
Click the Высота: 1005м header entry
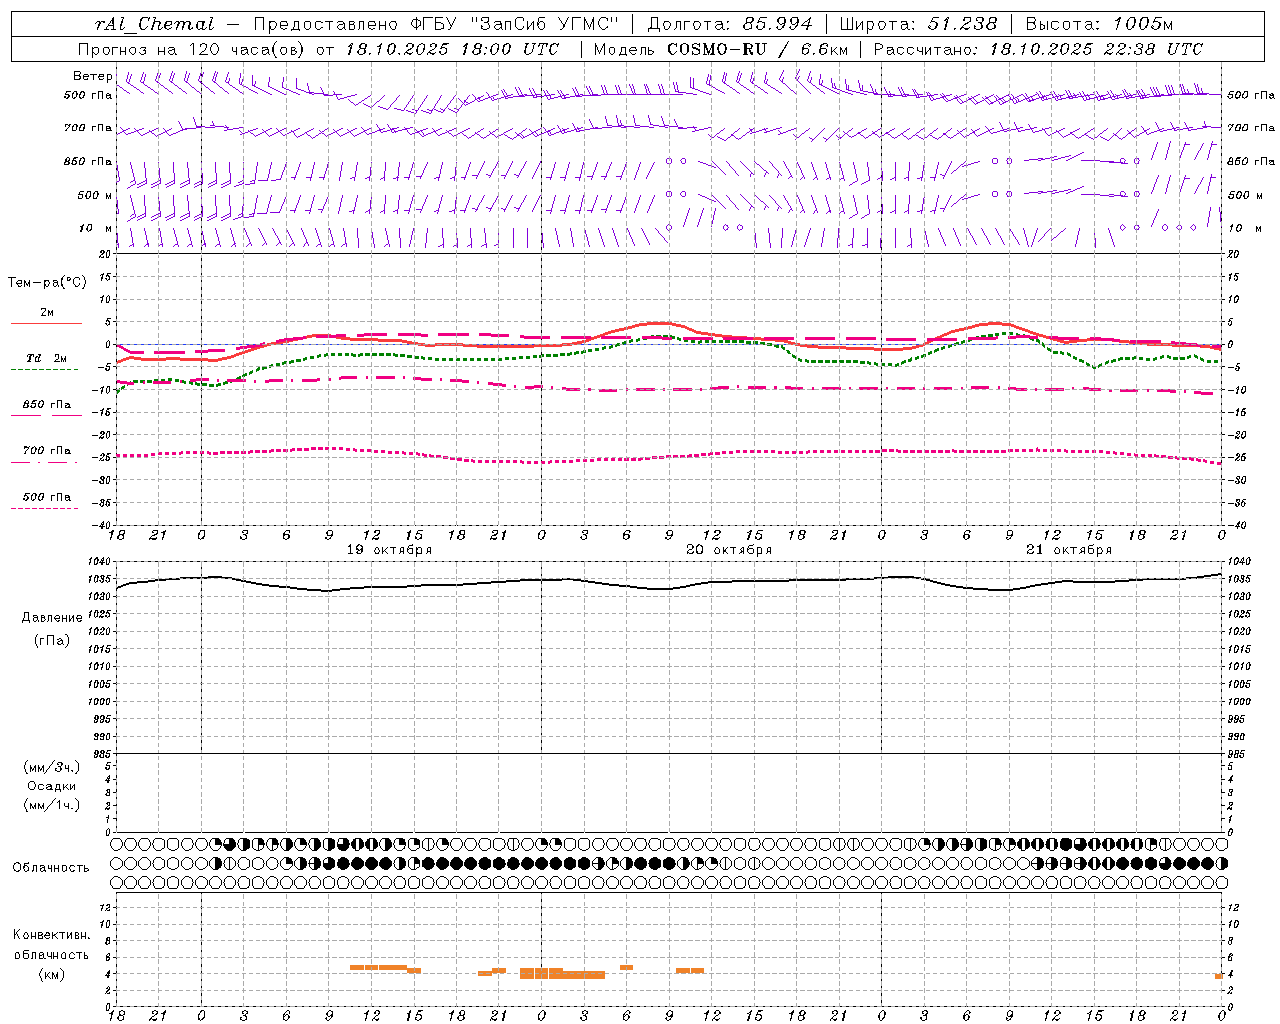(1099, 24)
